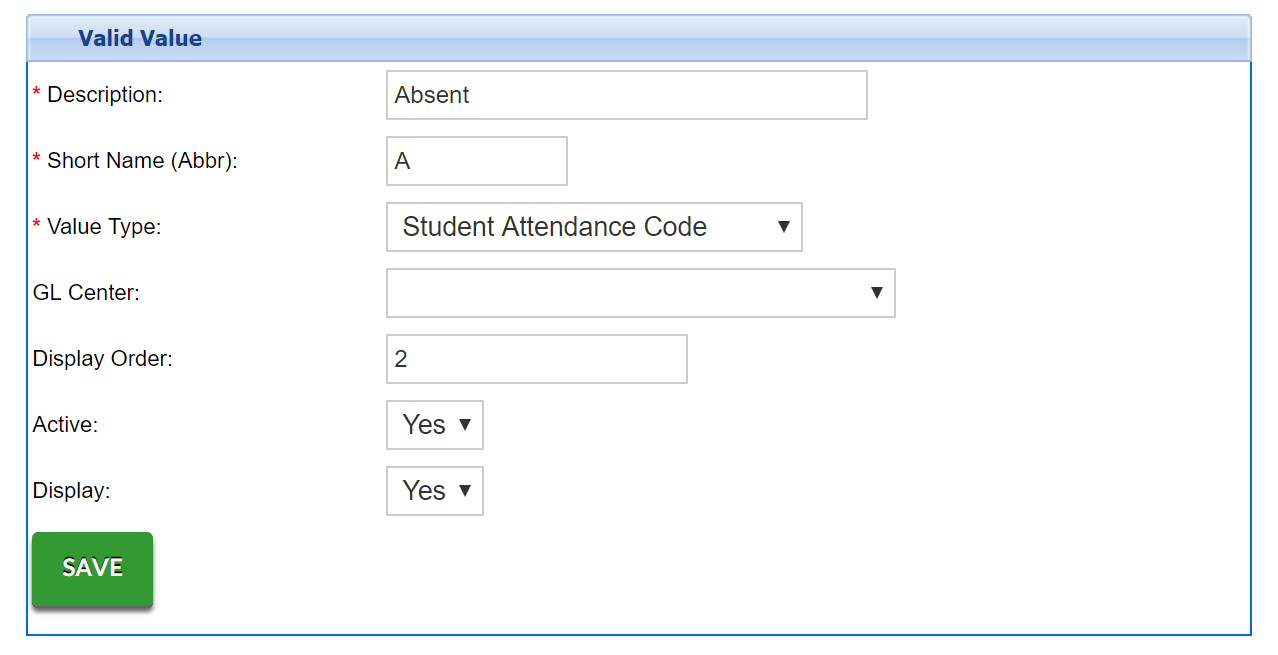Open the Active Yes/No dropdown
The image size is (1278, 655).
coord(434,425)
